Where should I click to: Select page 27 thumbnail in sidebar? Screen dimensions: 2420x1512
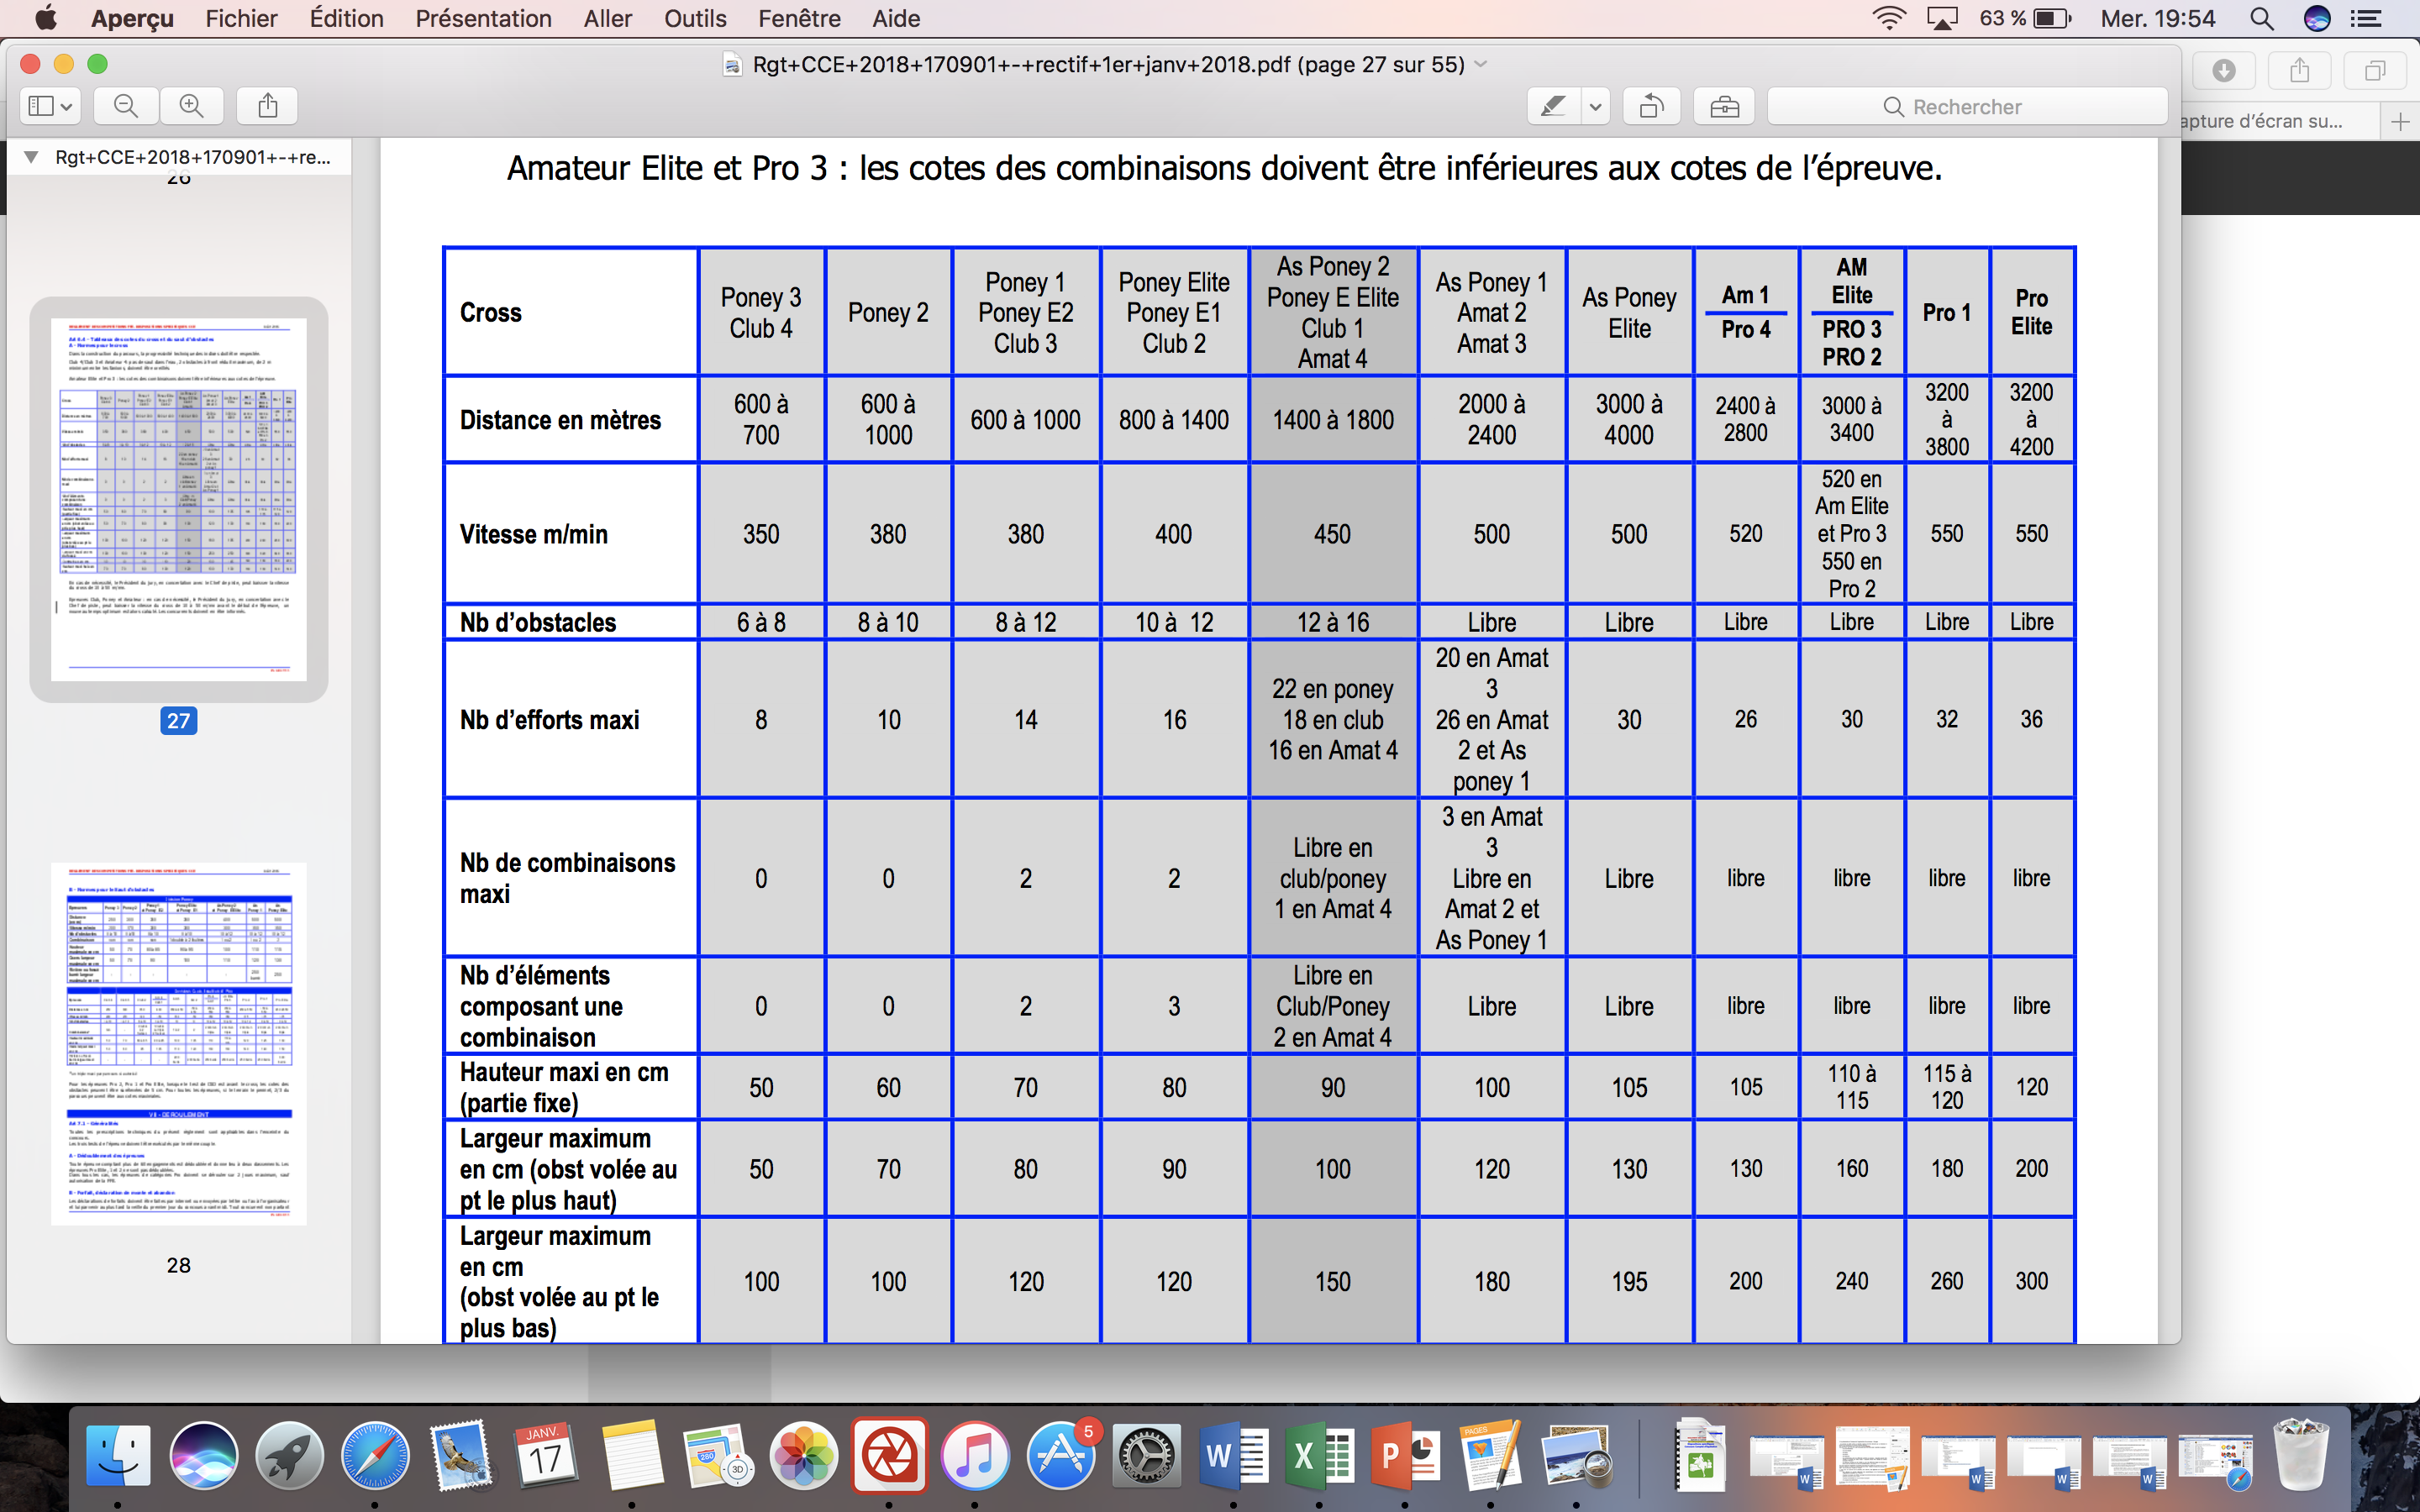coord(179,499)
